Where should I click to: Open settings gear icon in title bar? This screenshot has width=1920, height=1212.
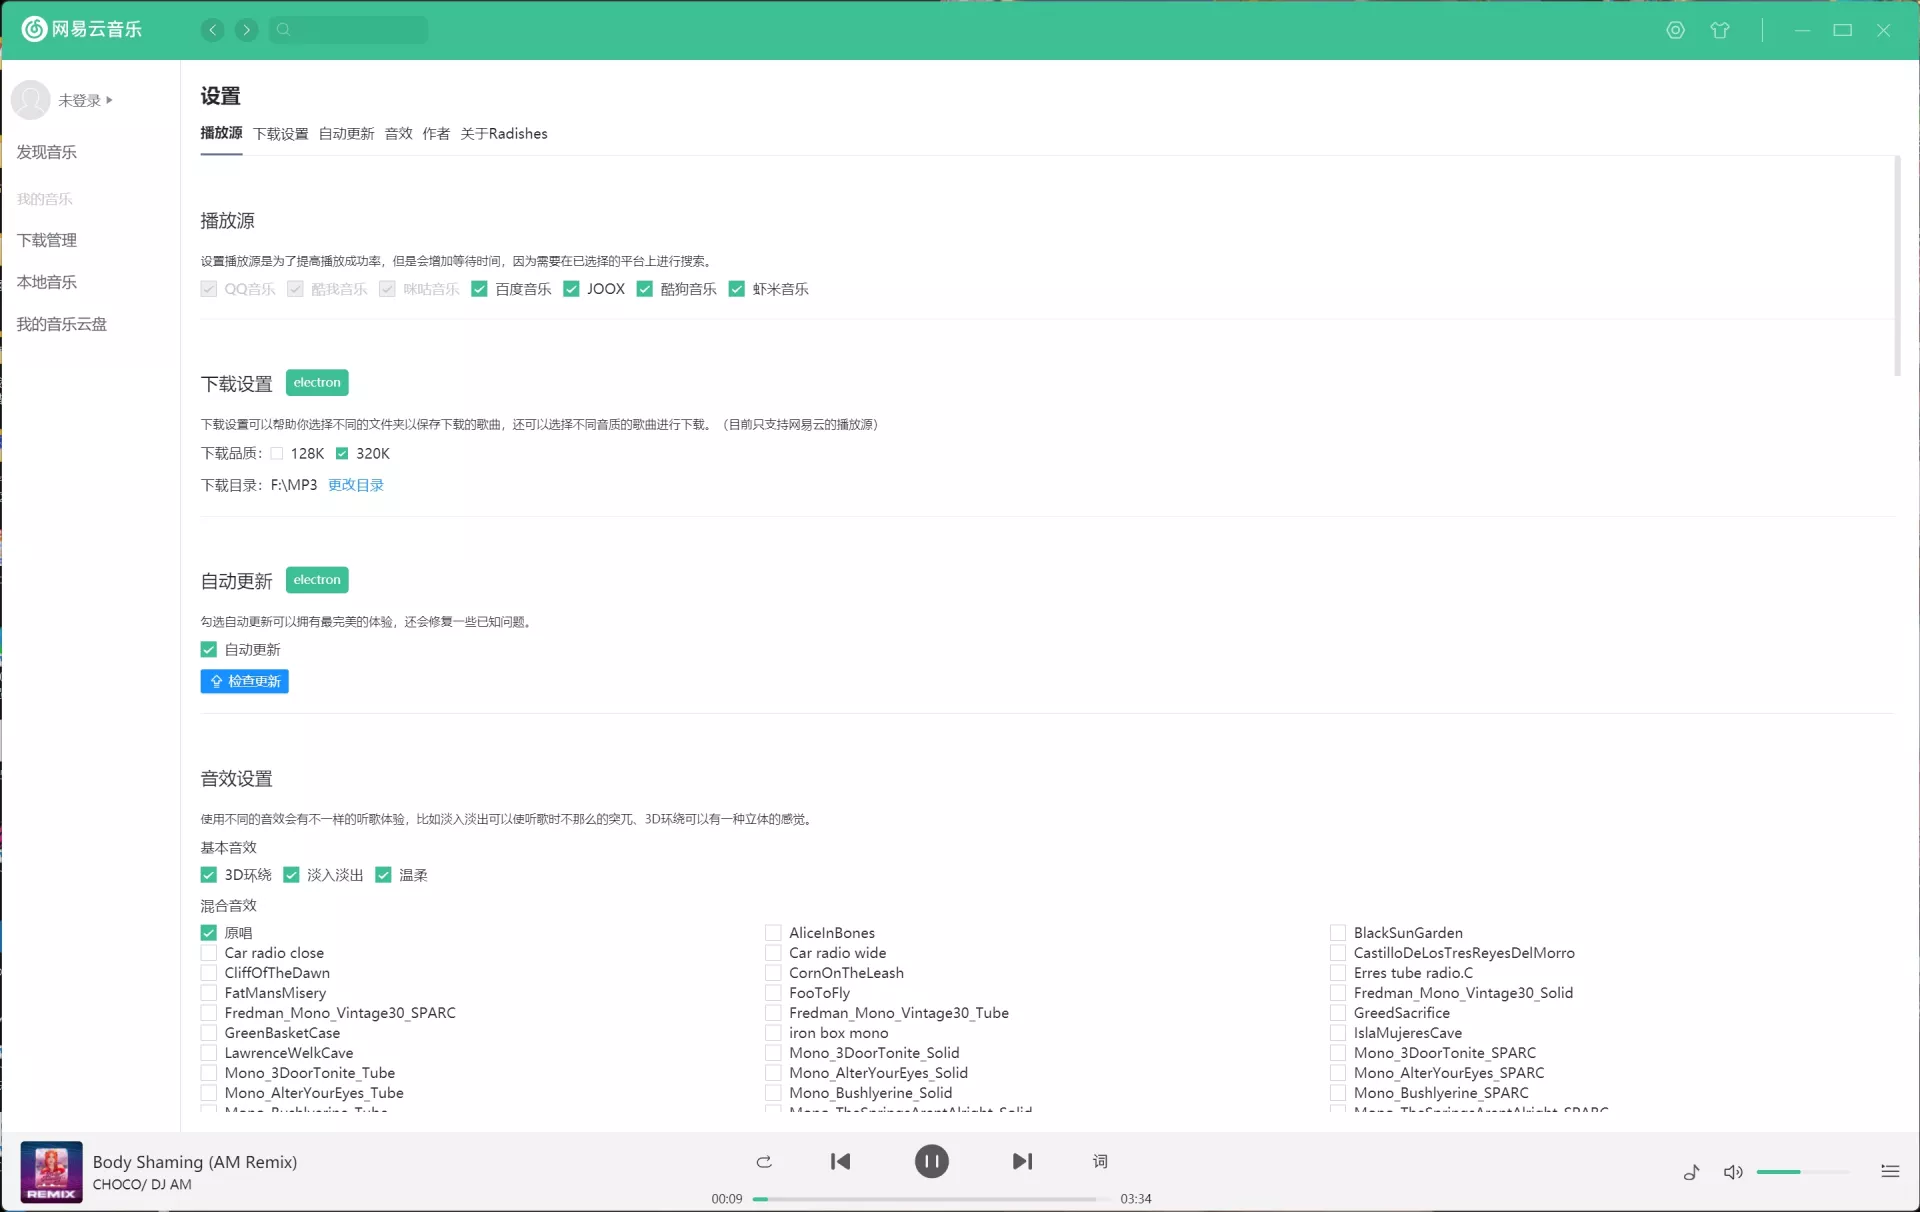(1675, 30)
